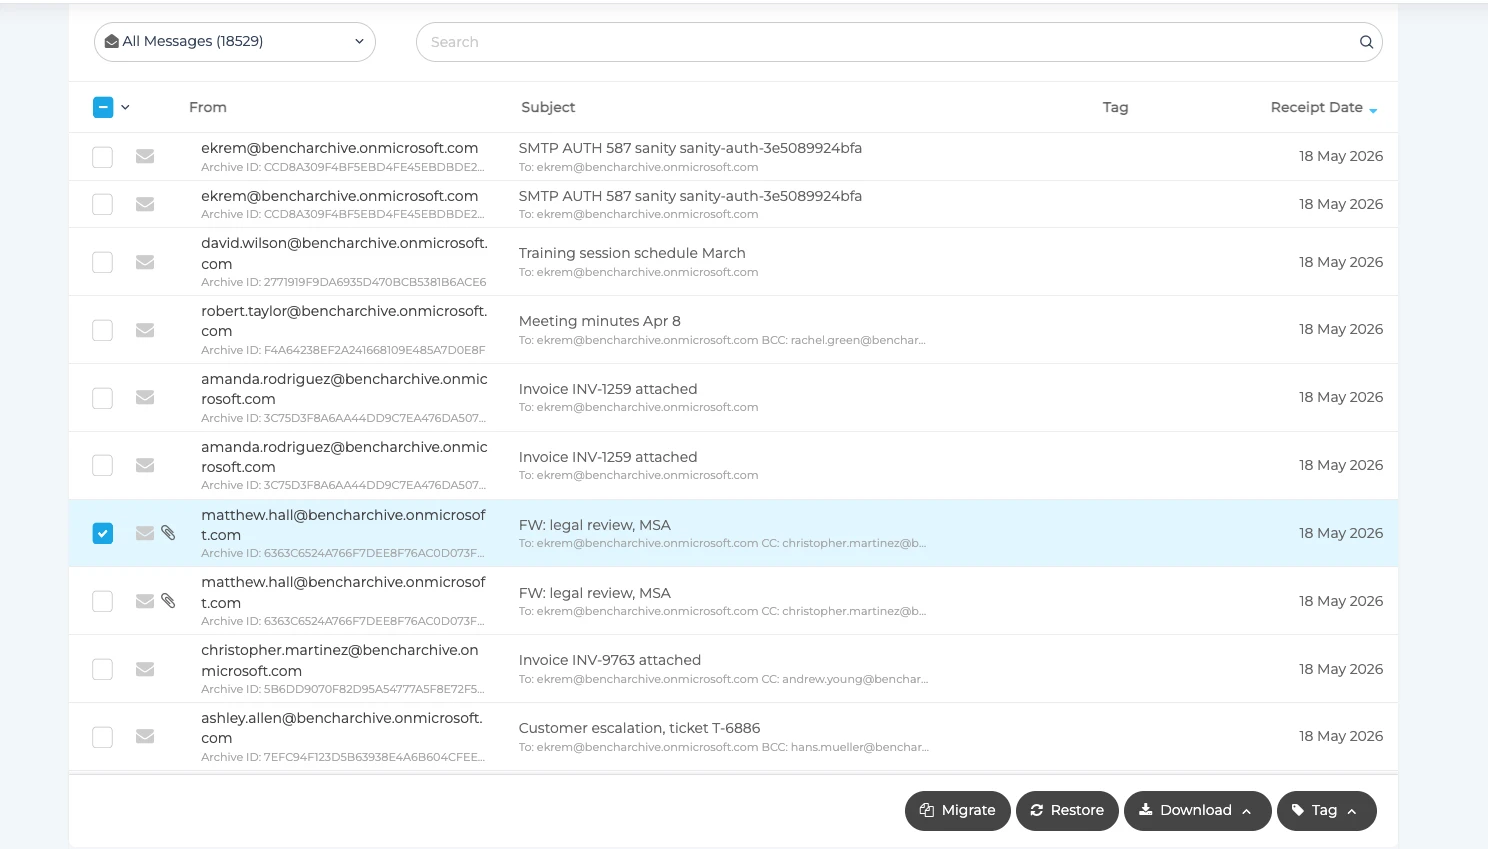Sort by the Subject column header
1488x849 pixels.
tap(548, 107)
